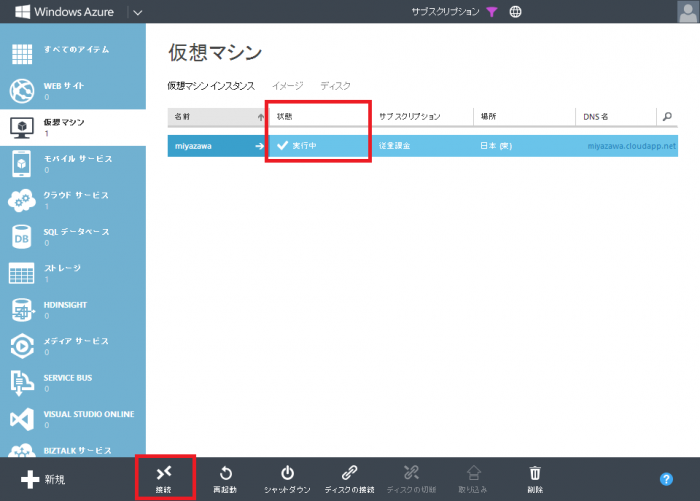Open HDINSIGHT sidebar icon
Viewport: 700px width, 501px height.
(22, 310)
